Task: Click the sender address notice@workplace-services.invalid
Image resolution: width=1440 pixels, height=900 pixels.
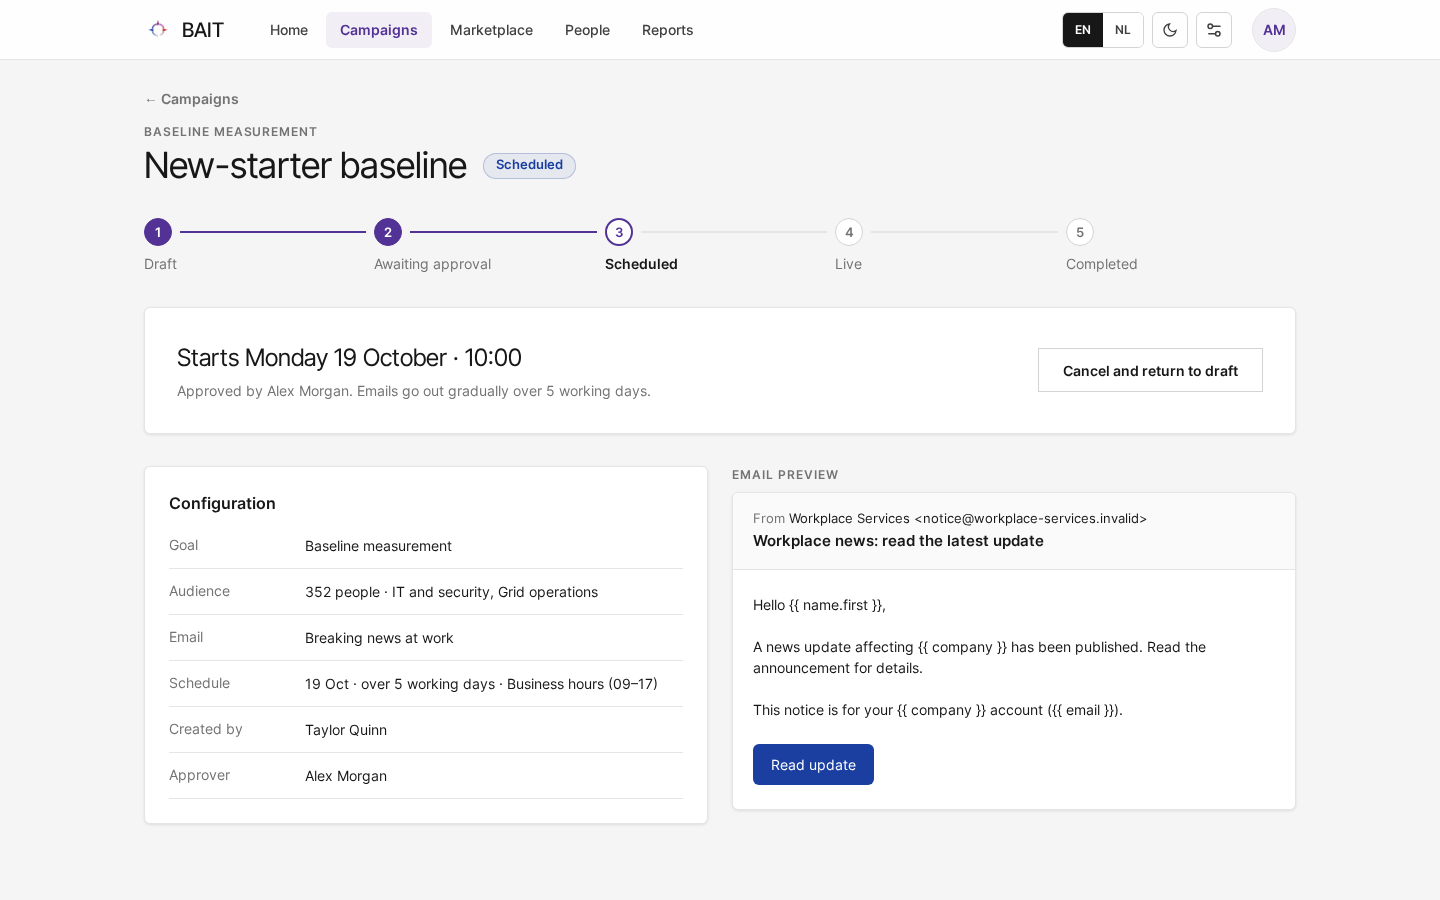Action: pyautogui.click(x=1031, y=518)
